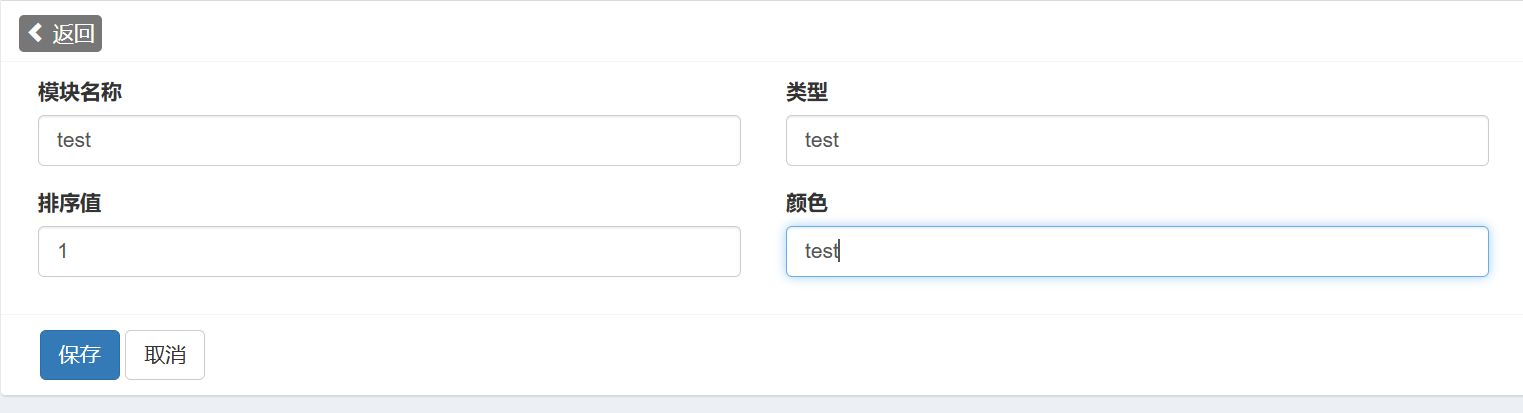1523x413 pixels.
Task: Click the text "test" inside 颜色 field
Action: [x=822, y=251]
